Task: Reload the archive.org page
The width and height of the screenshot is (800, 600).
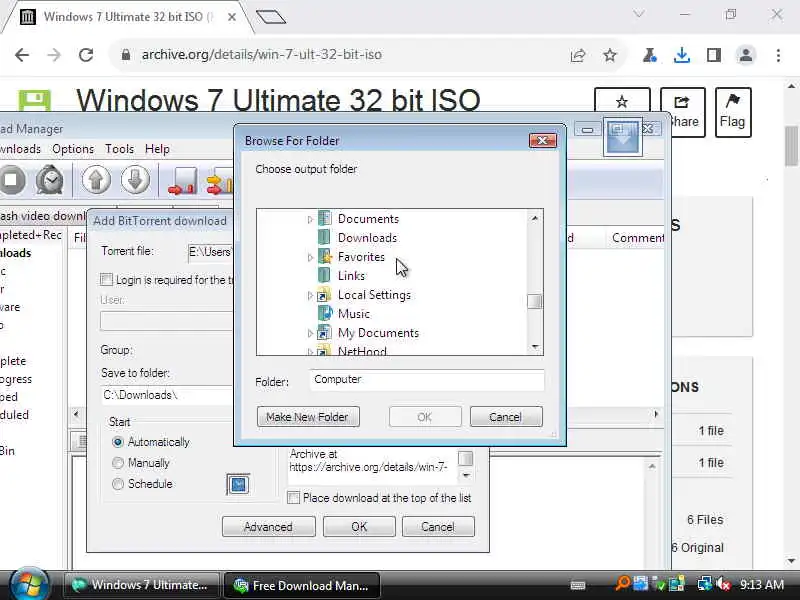Action: pos(86,55)
